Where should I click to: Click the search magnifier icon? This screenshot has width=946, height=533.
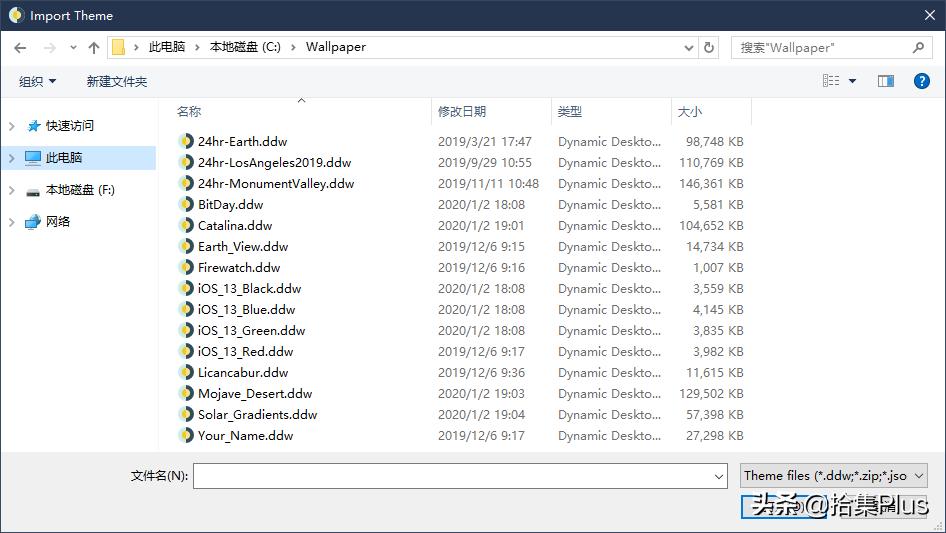point(918,47)
